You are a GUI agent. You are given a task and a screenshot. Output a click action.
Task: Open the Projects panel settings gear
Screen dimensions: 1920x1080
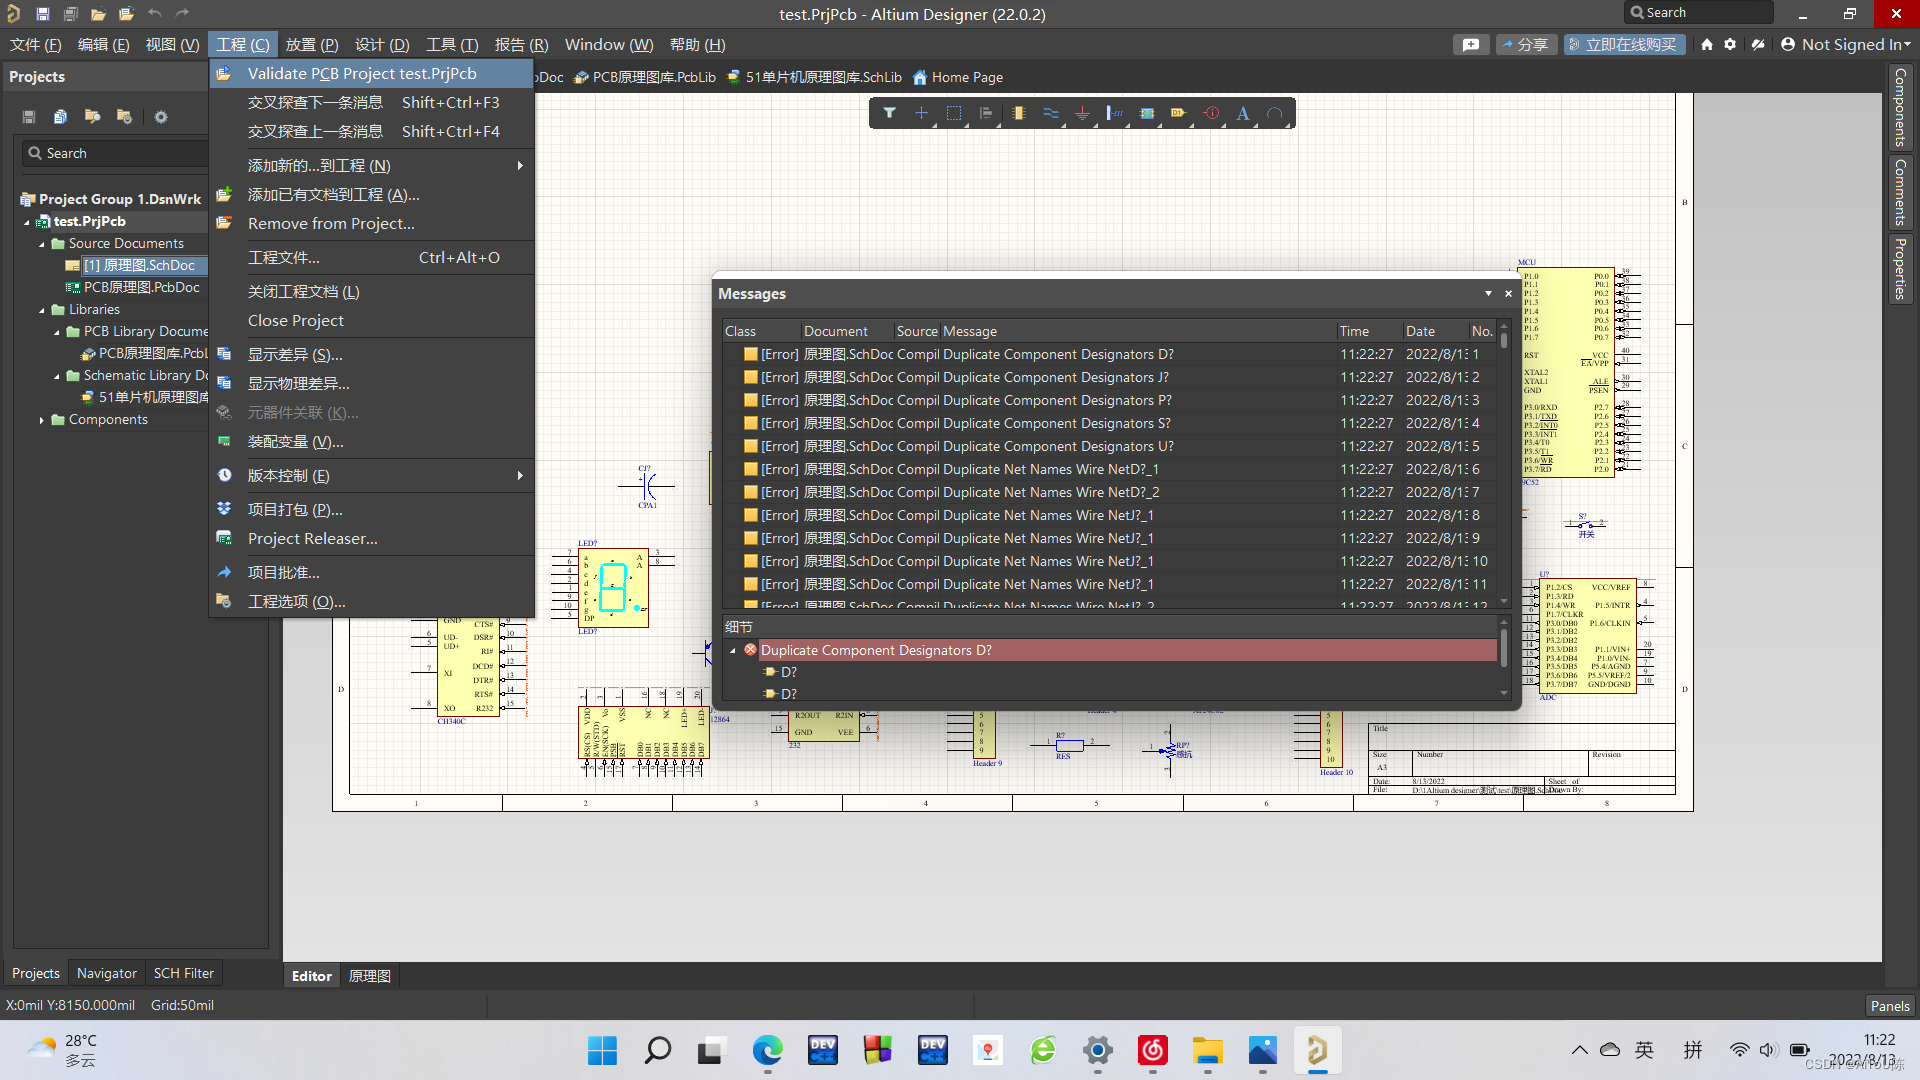pyautogui.click(x=161, y=117)
